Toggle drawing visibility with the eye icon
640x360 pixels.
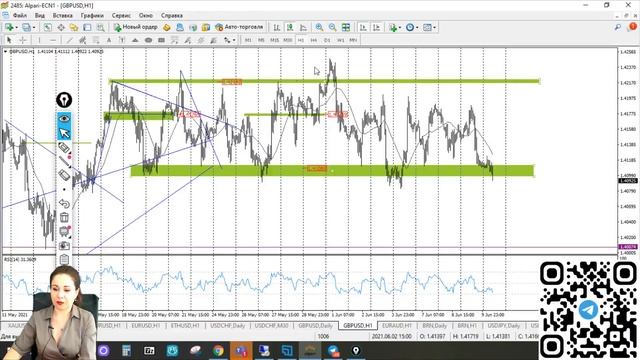pos(64,118)
